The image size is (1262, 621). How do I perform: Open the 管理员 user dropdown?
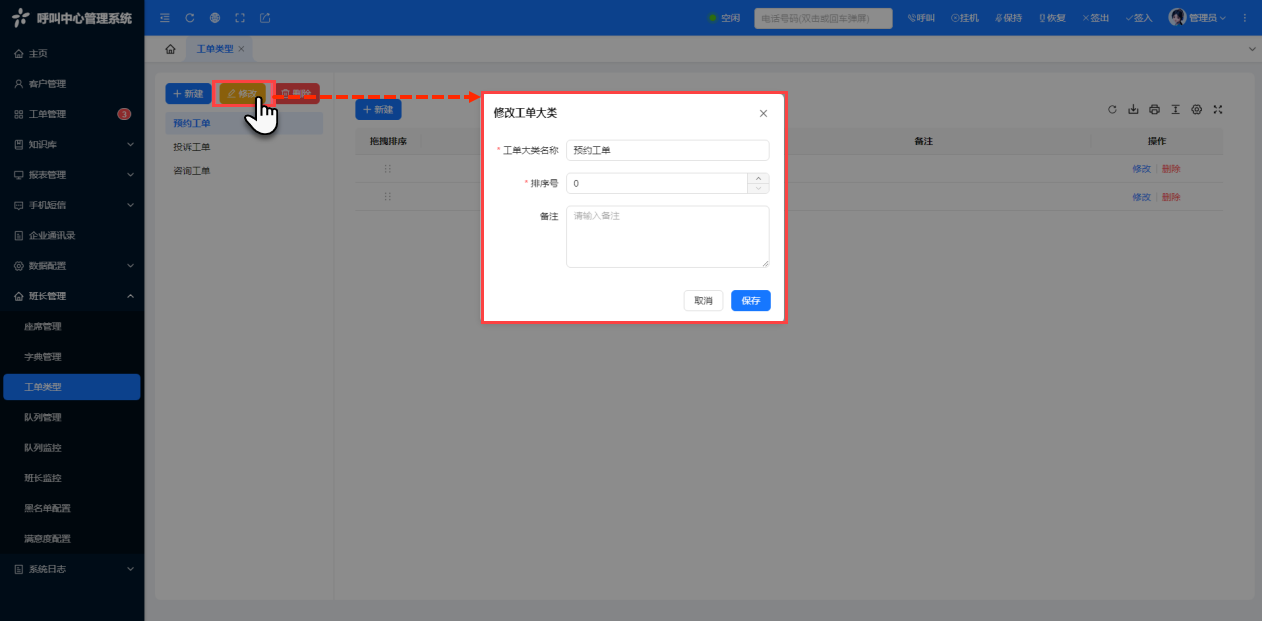point(1197,18)
